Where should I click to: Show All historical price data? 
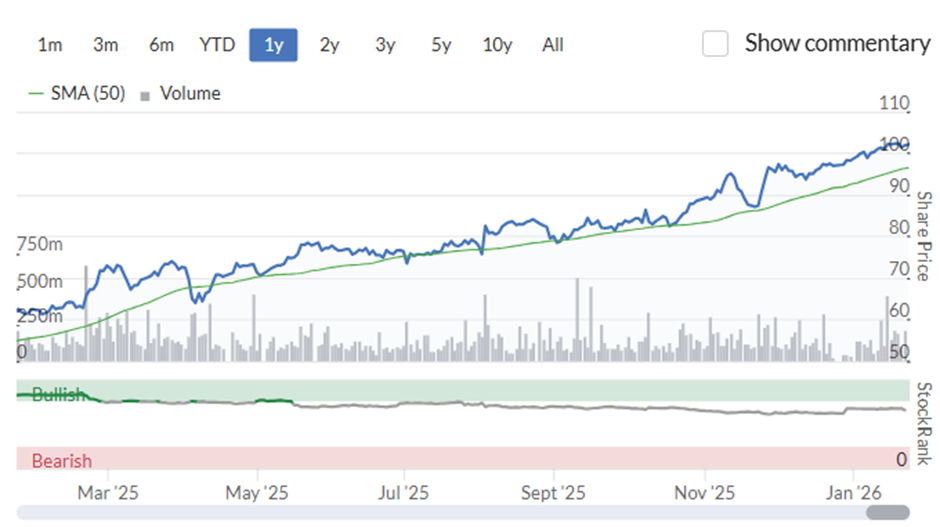pyautogui.click(x=553, y=45)
